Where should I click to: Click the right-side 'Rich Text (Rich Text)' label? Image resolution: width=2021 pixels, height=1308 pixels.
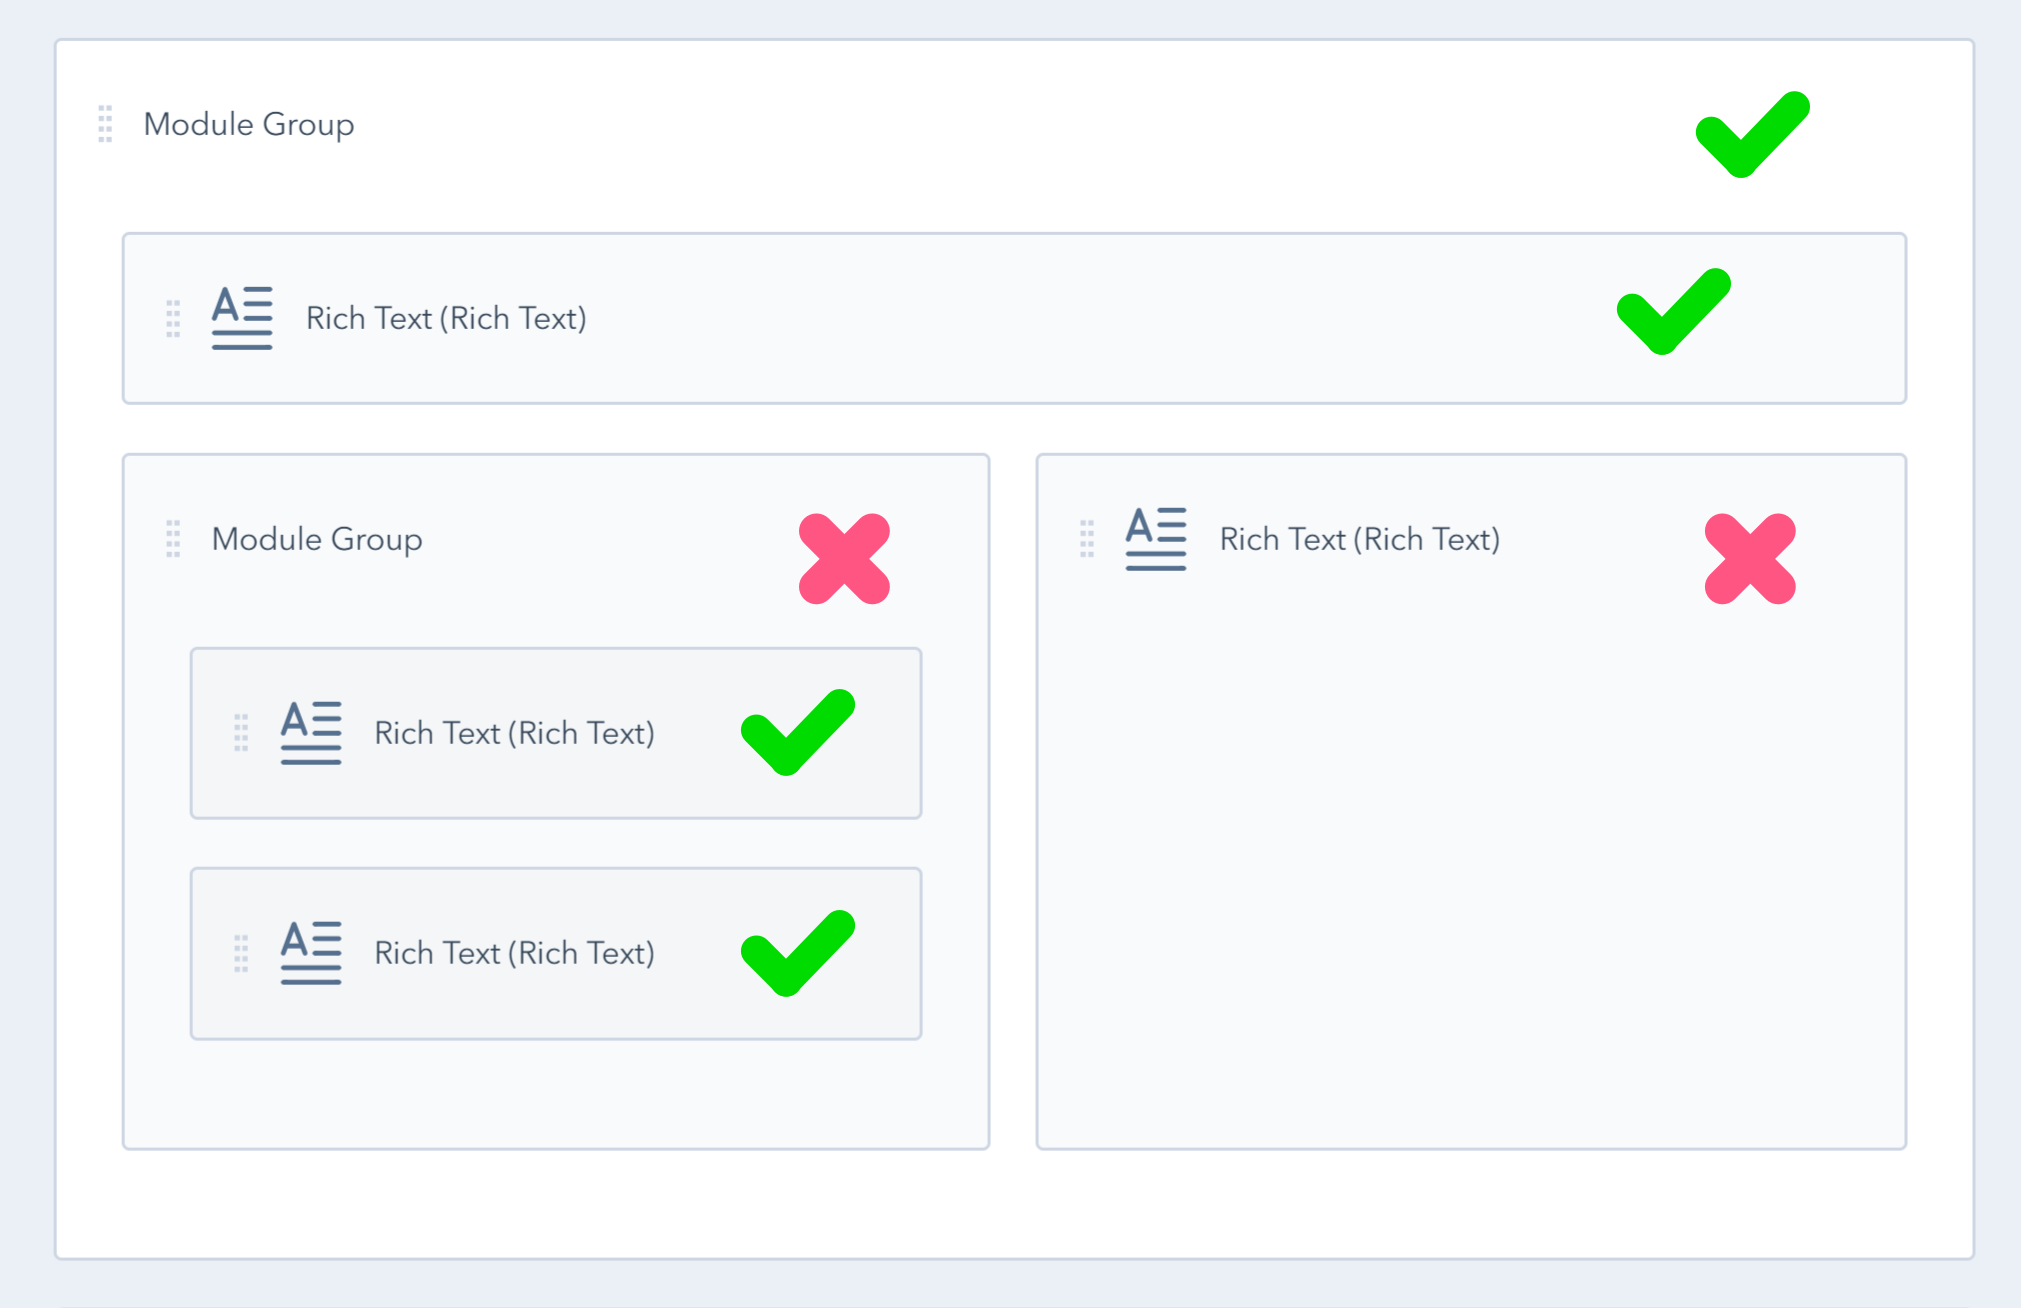(x=1360, y=539)
